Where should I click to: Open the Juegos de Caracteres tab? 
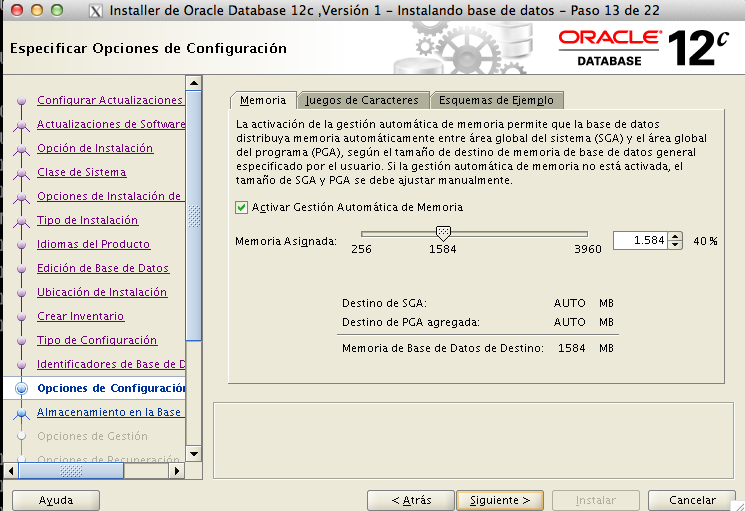362,100
